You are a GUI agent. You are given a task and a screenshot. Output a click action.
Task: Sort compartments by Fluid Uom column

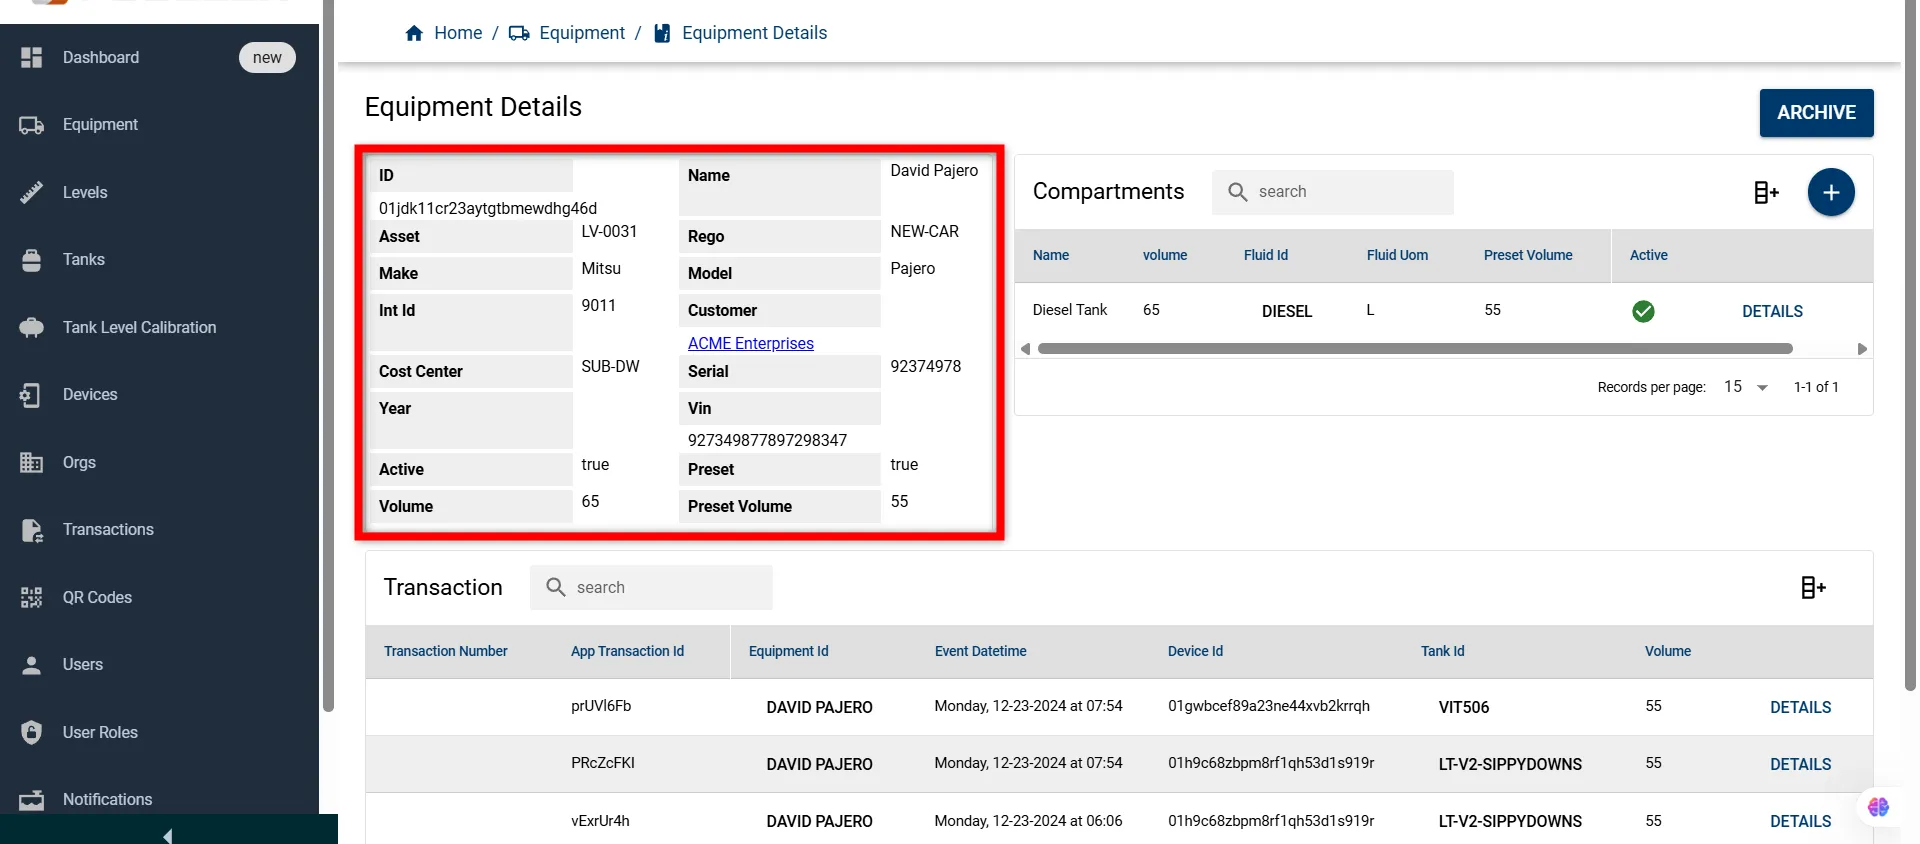[x=1397, y=255]
